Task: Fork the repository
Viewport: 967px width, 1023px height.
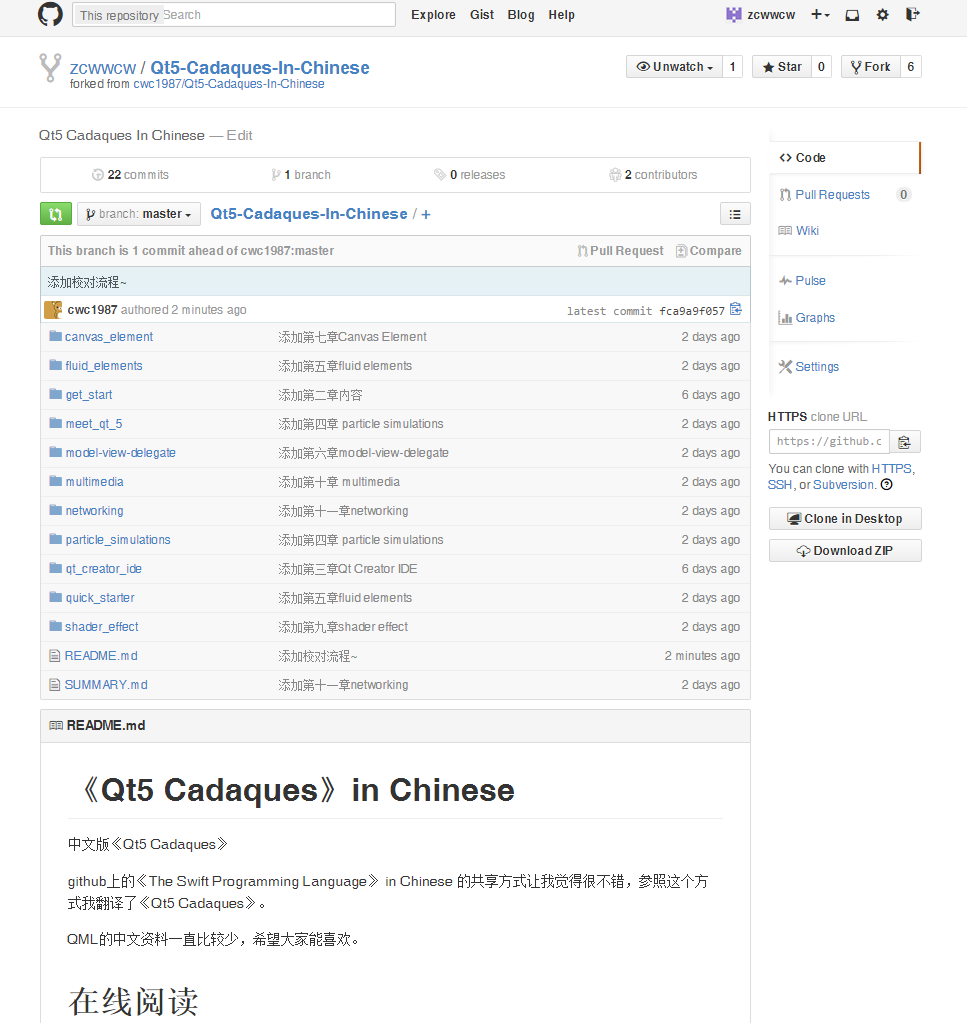Action: [x=870, y=67]
